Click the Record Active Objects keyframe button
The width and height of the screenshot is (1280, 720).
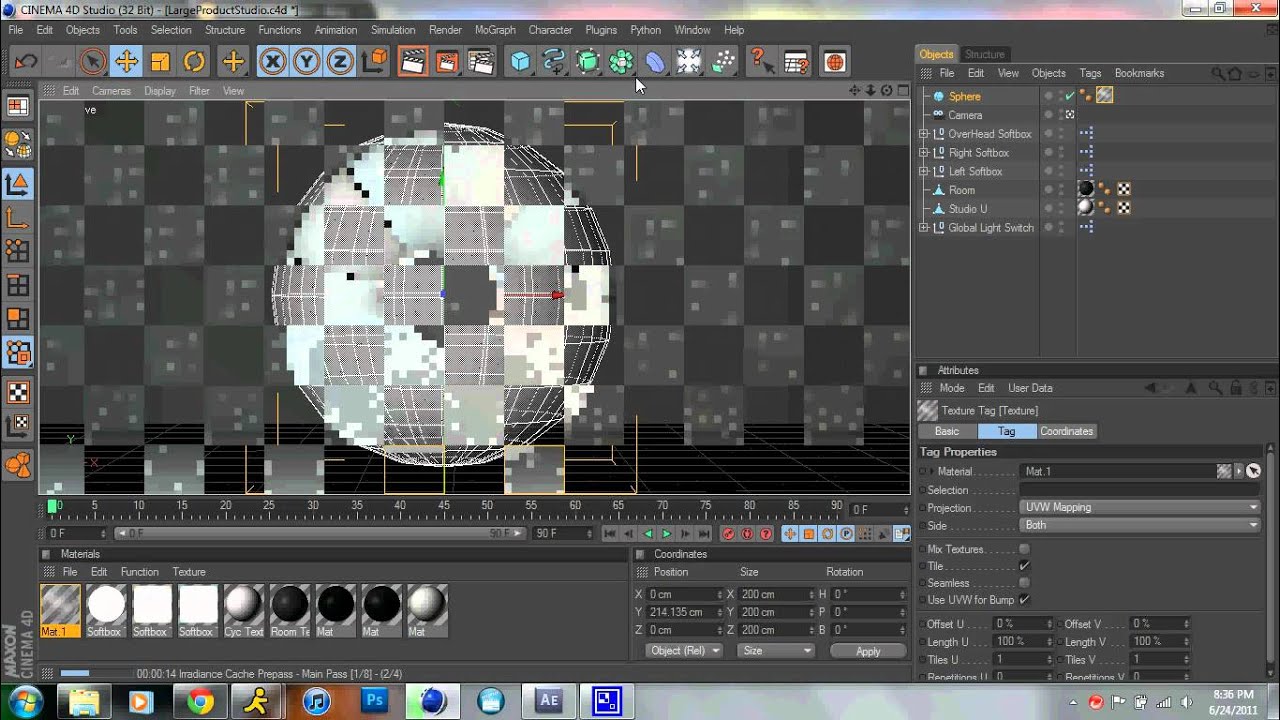(728, 534)
